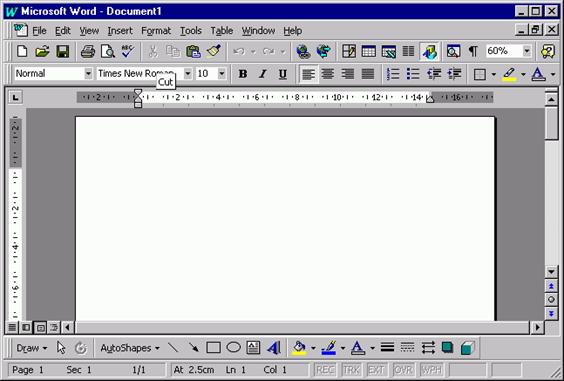Open the Zoom dropdown showing 60%

(x=527, y=51)
